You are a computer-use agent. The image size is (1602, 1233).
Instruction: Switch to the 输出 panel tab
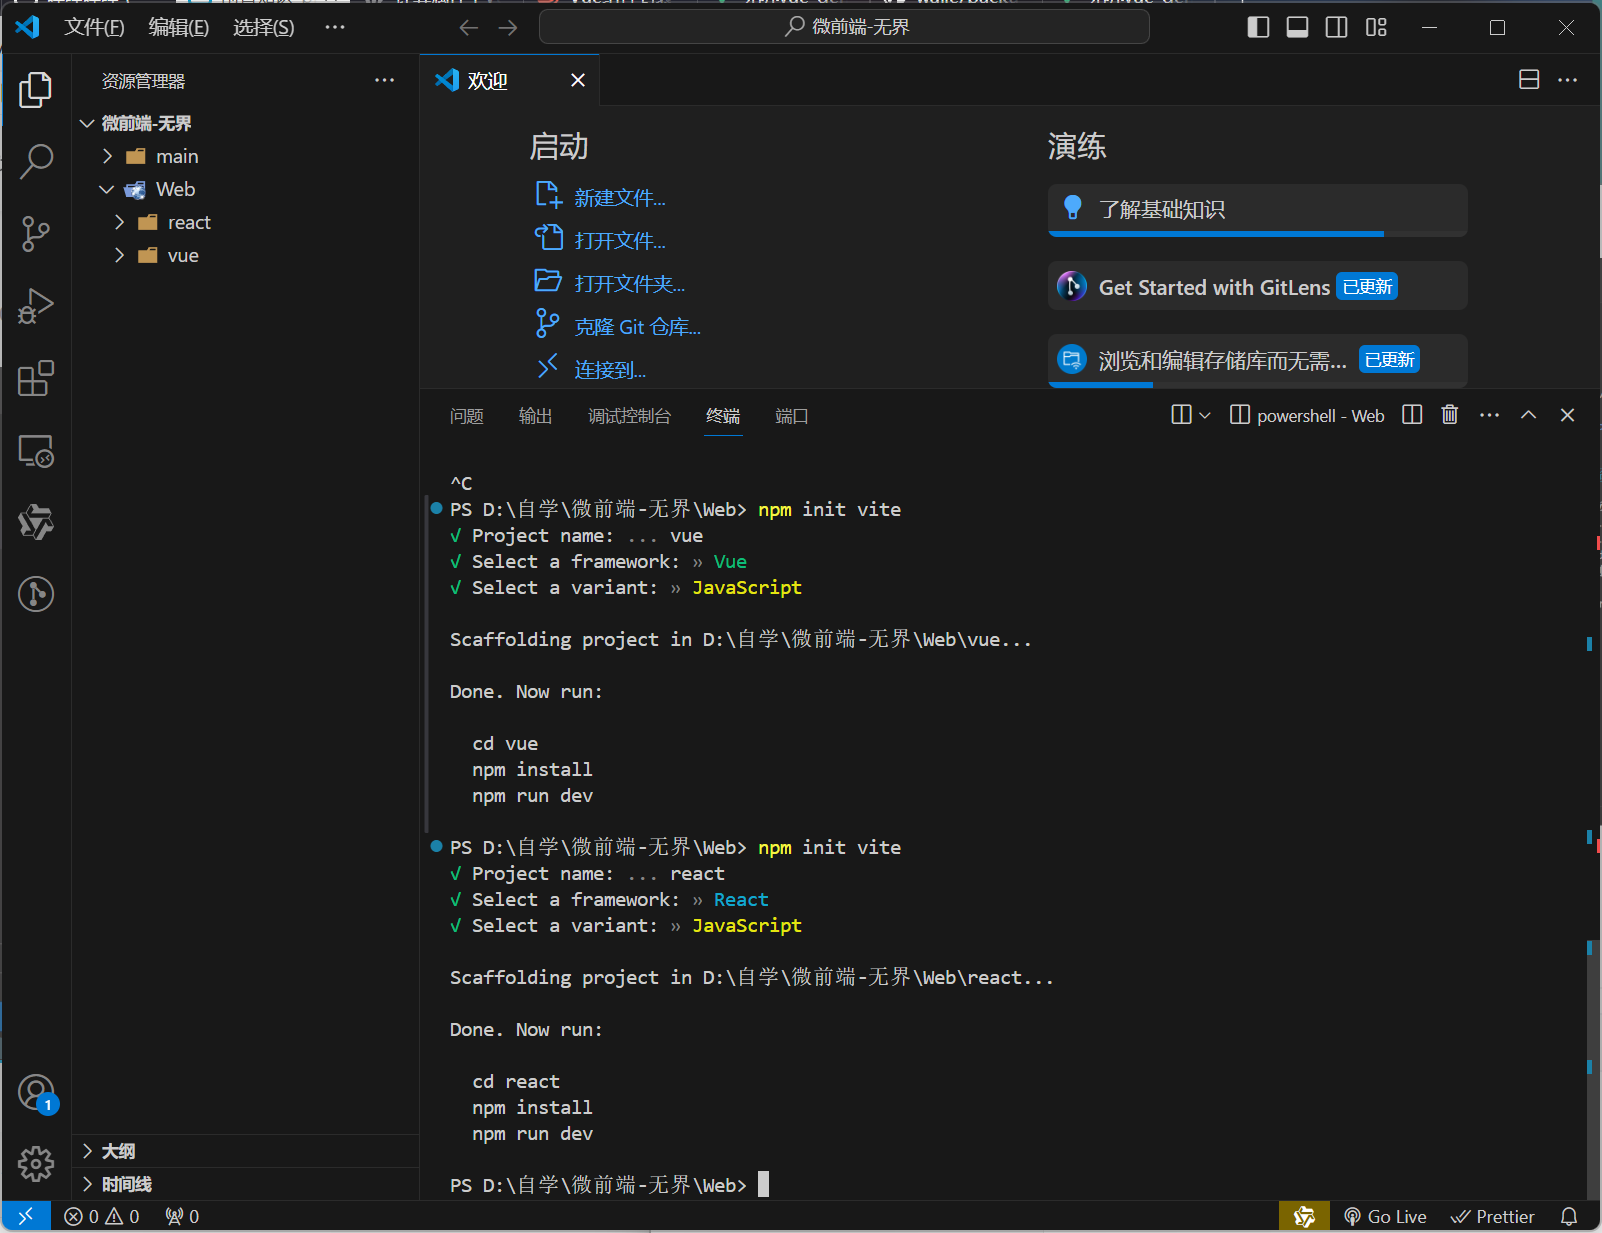click(x=536, y=416)
